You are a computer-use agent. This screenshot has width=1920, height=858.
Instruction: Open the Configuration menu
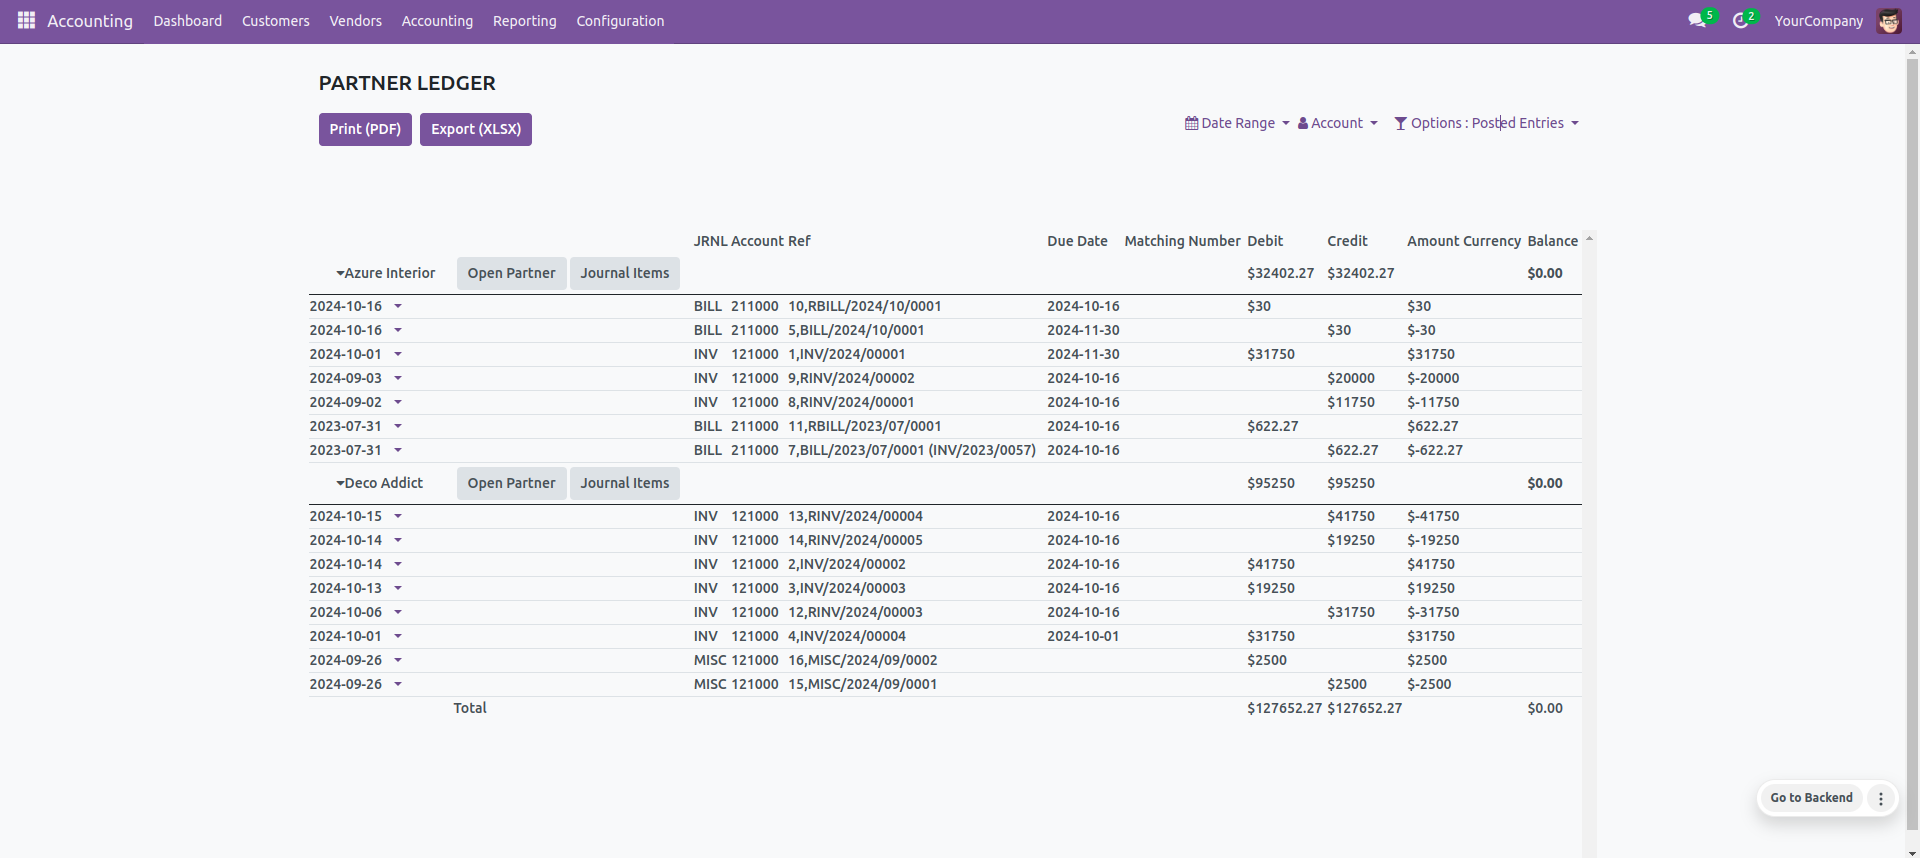[620, 21]
